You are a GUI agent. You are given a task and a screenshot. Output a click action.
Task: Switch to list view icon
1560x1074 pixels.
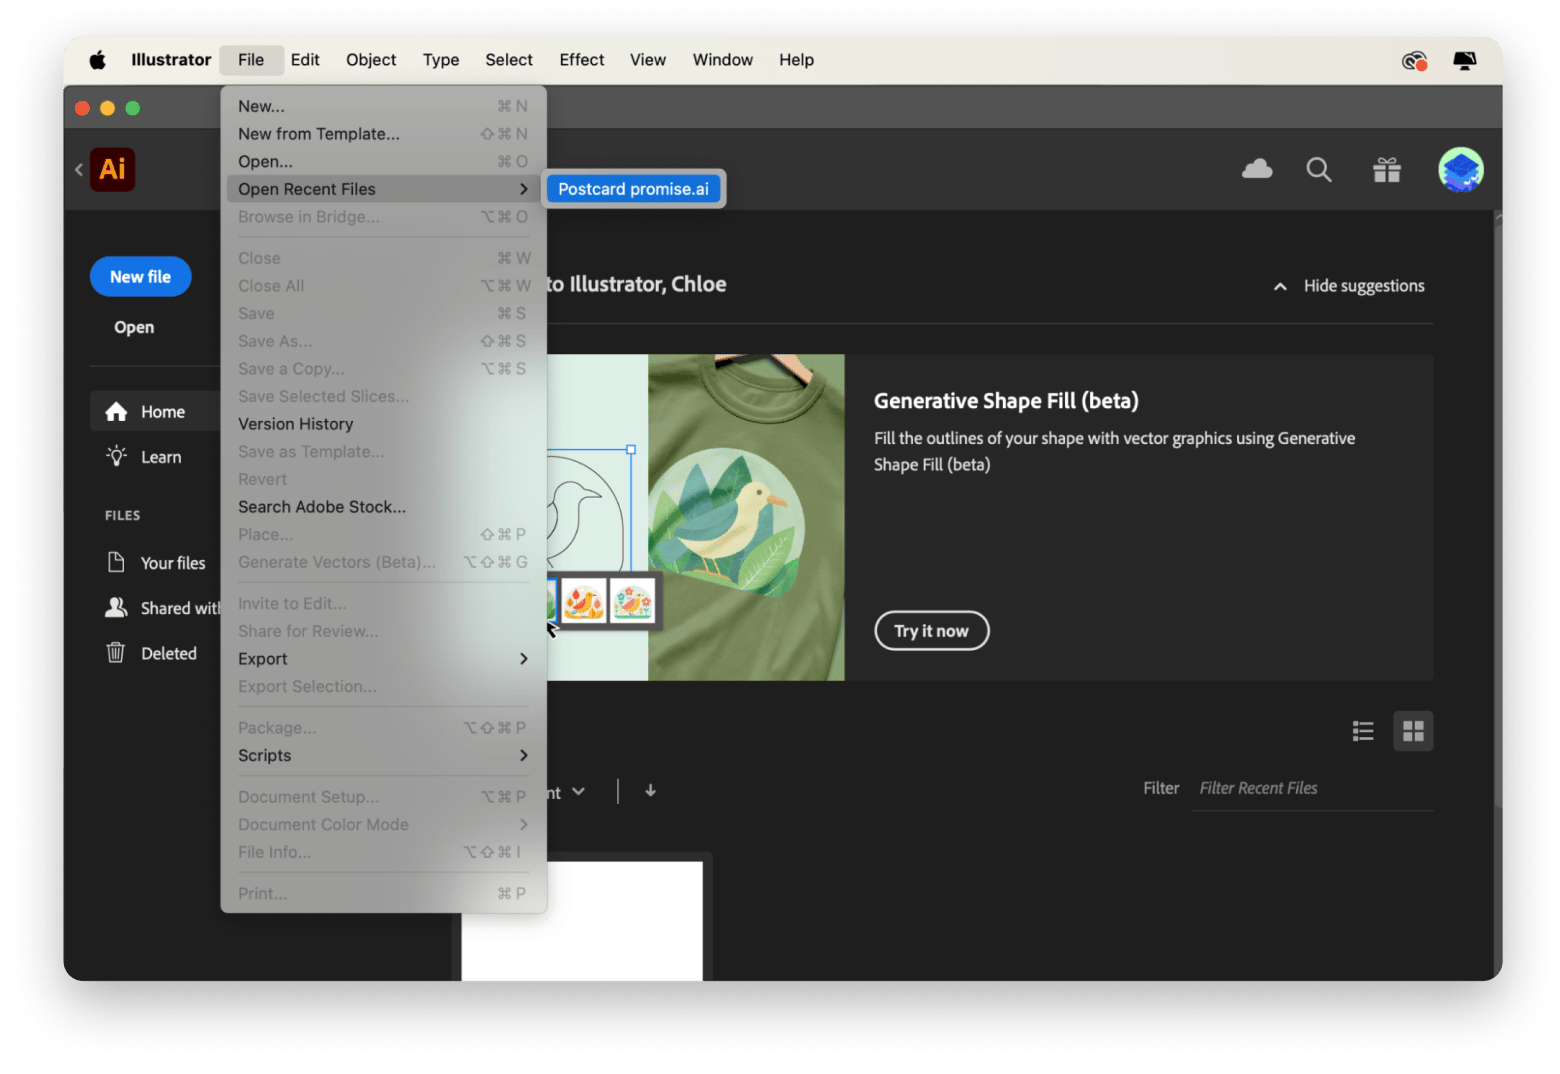(1363, 731)
